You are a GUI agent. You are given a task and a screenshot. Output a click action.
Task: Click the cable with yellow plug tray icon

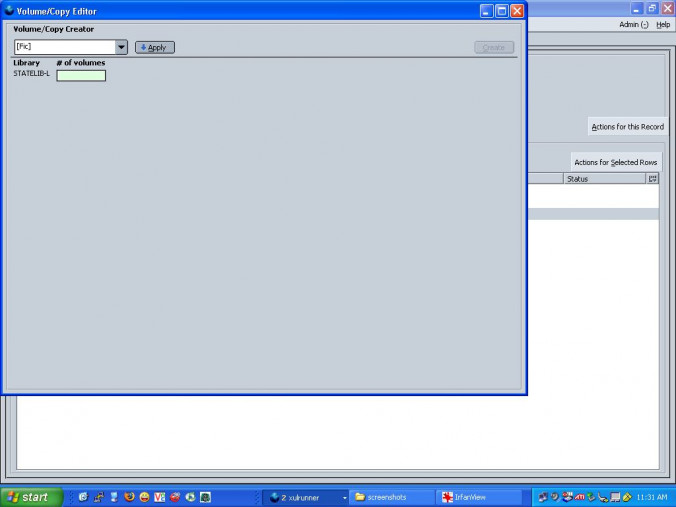point(603,498)
